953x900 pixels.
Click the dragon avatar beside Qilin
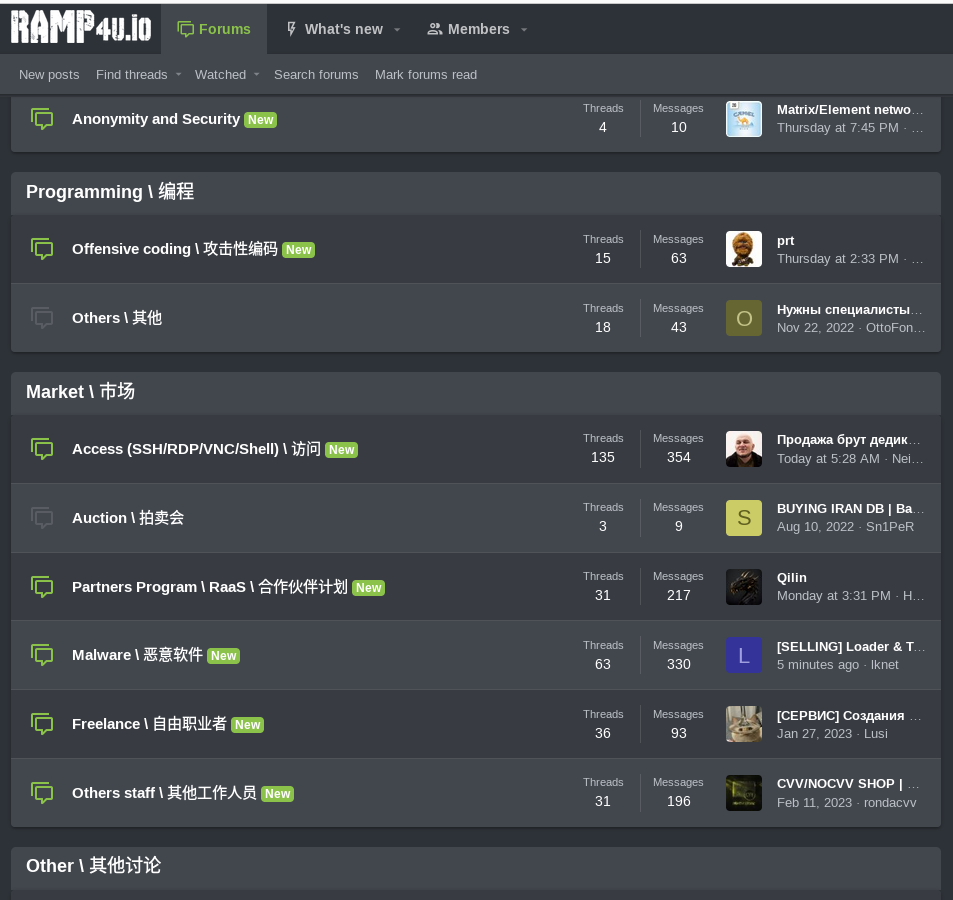pos(744,587)
